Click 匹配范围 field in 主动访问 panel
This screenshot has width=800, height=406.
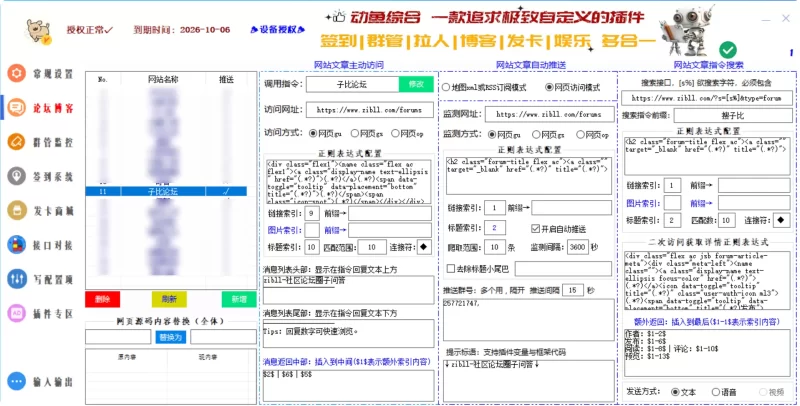click(x=371, y=247)
